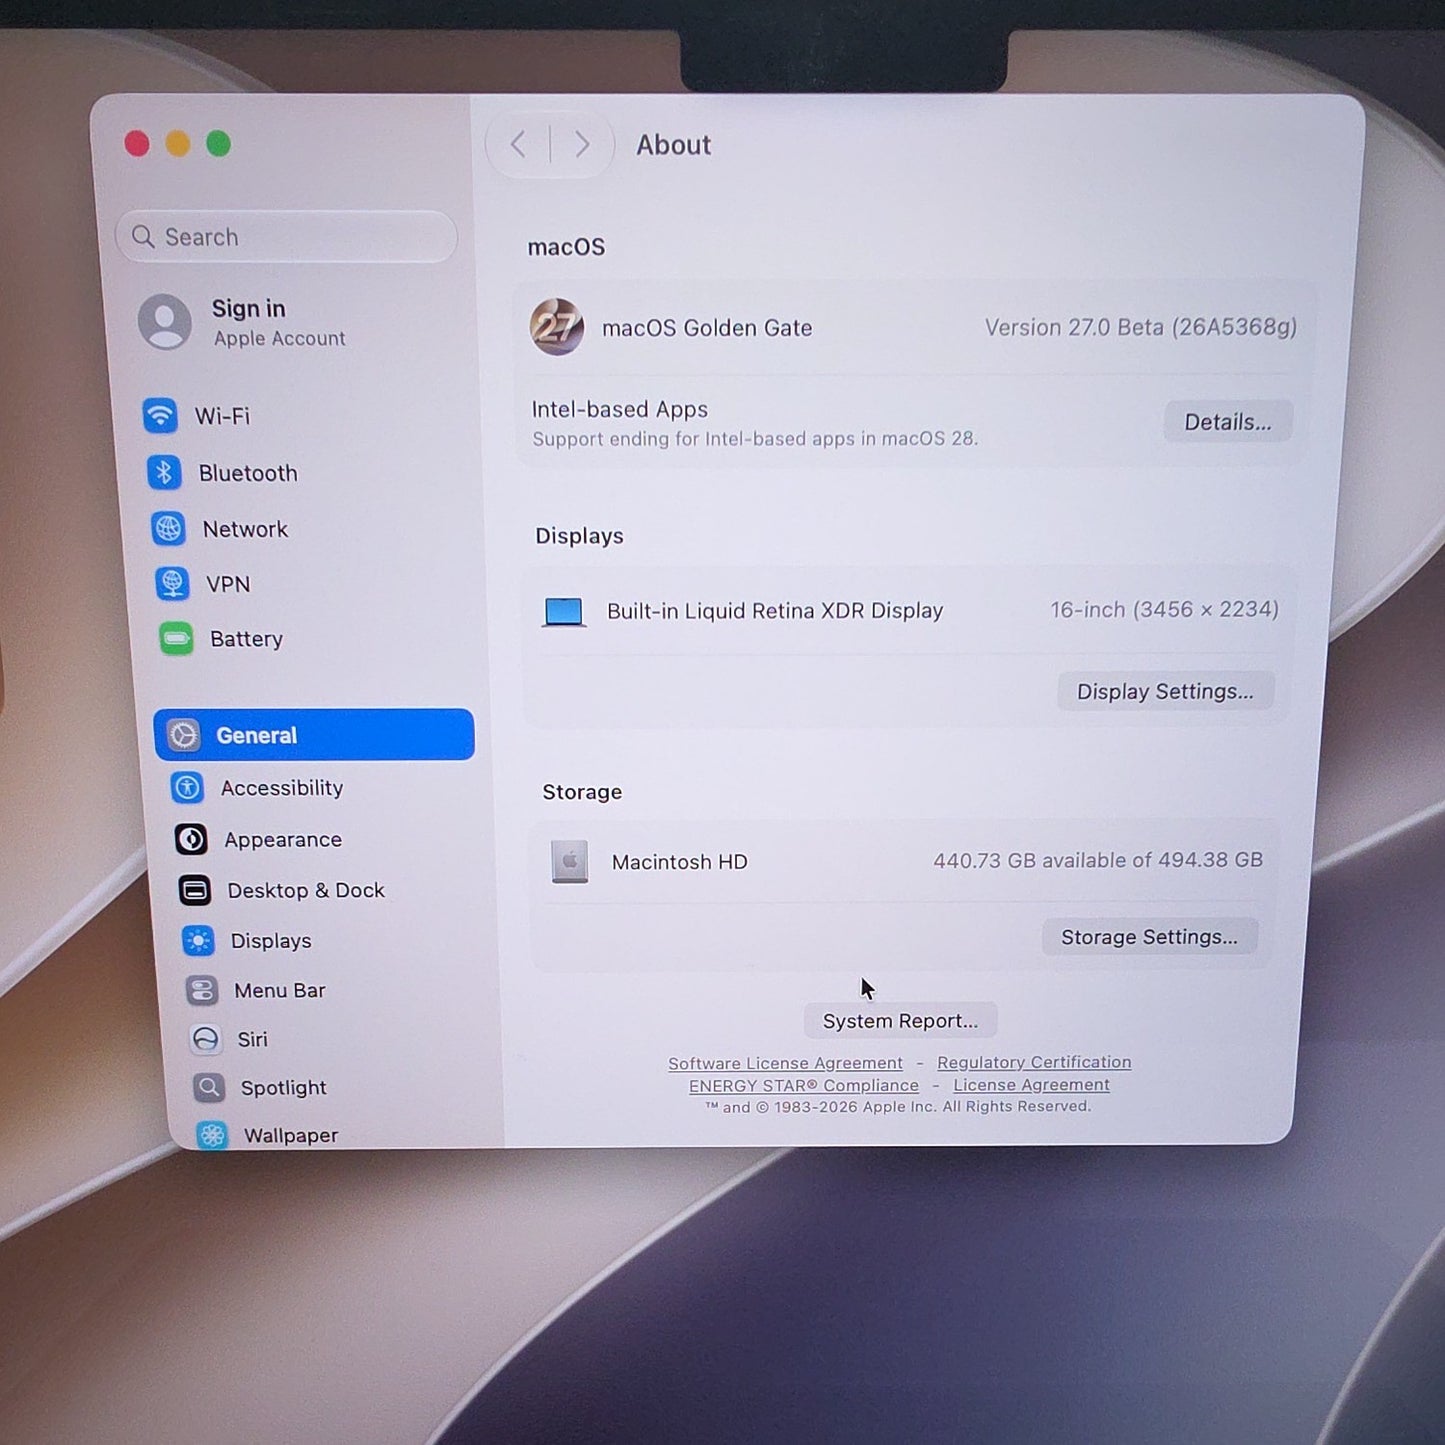Open Regulatory Certification link
This screenshot has width=1445, height=1445.
coord(1034,1062)
